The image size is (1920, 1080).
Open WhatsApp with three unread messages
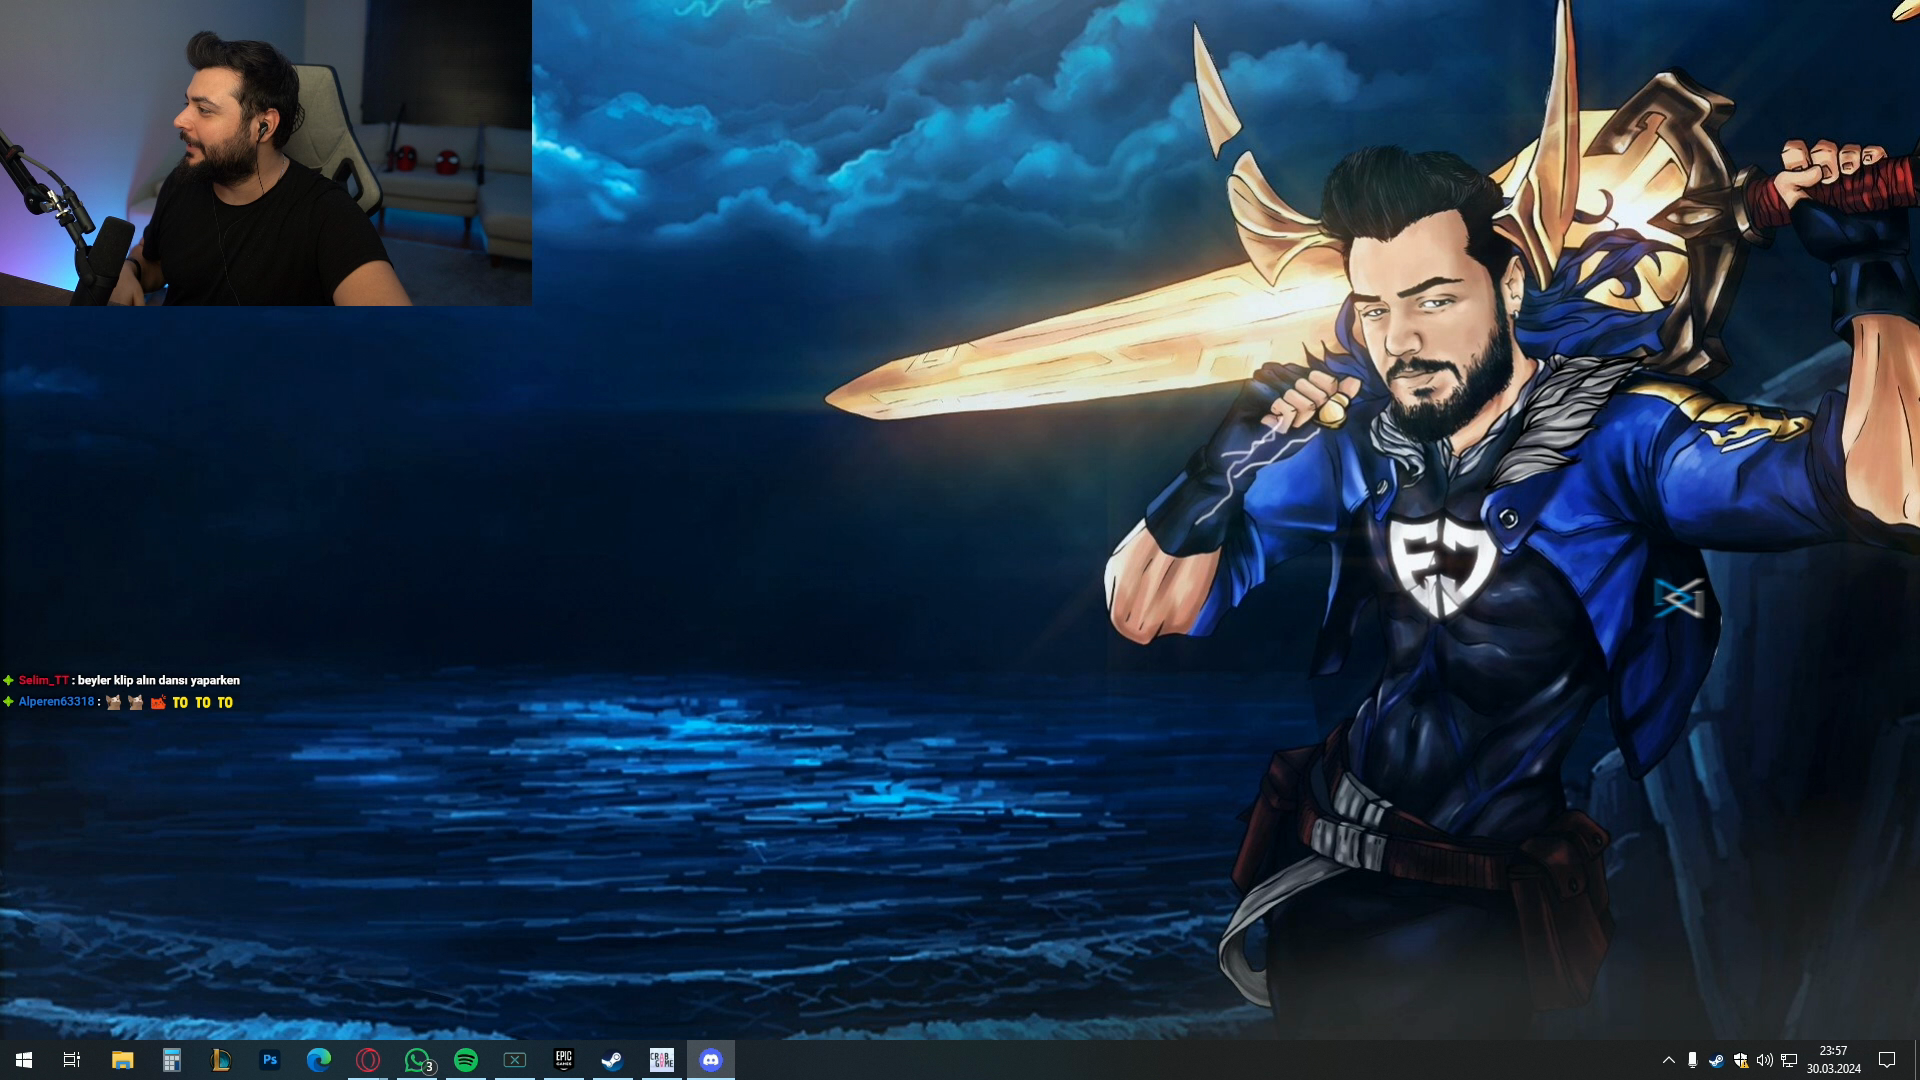coord(417,1060)
